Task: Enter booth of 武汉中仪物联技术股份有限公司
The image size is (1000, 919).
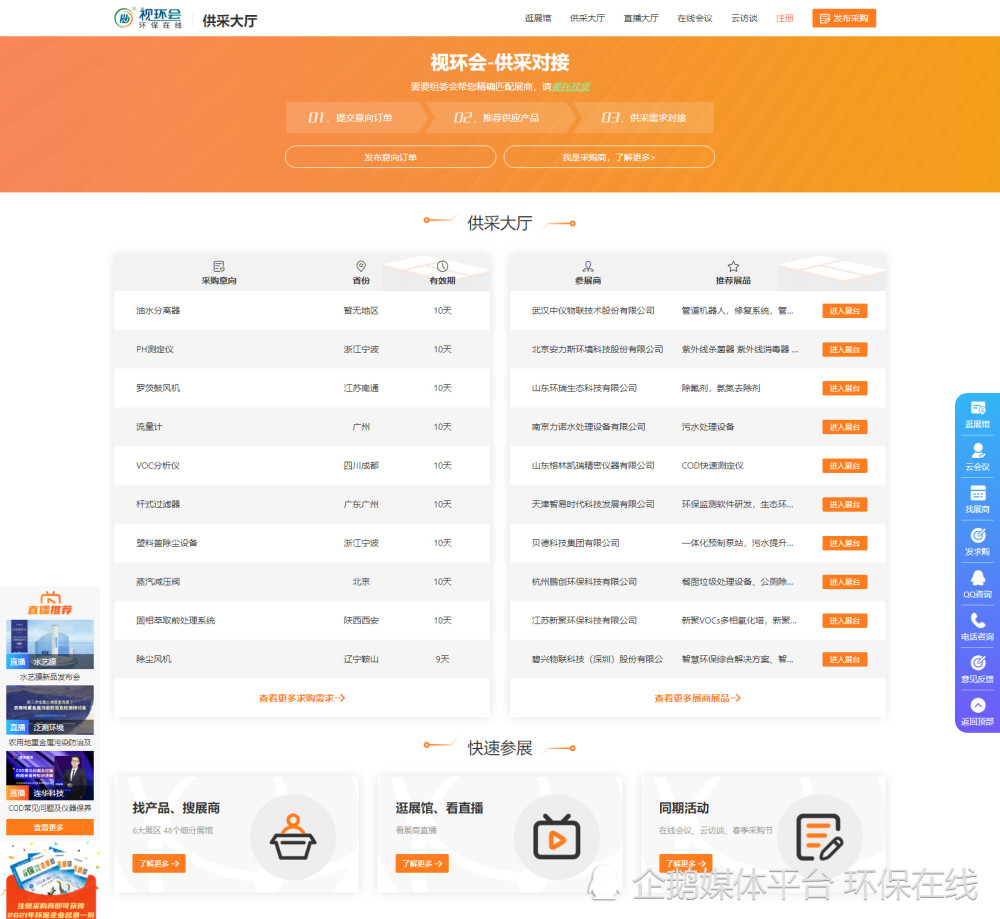Action: pos(844,311)
